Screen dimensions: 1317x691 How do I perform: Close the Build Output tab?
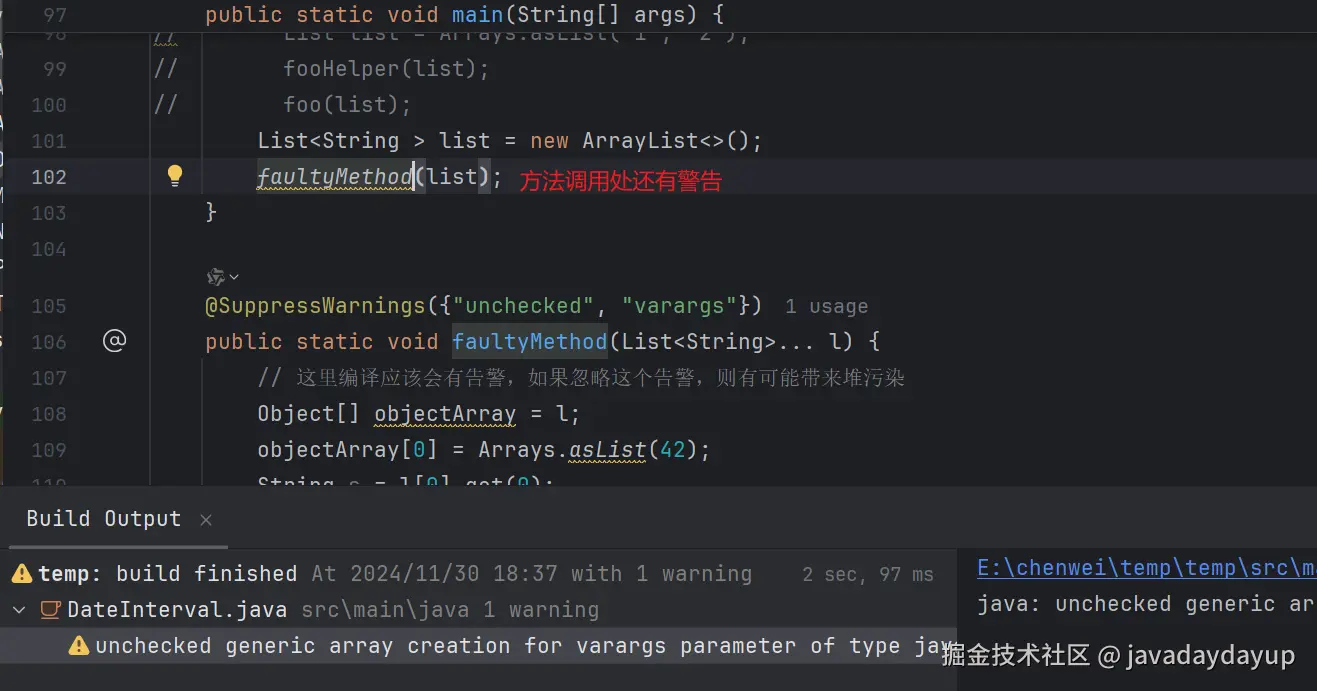(x=206, y=520)
